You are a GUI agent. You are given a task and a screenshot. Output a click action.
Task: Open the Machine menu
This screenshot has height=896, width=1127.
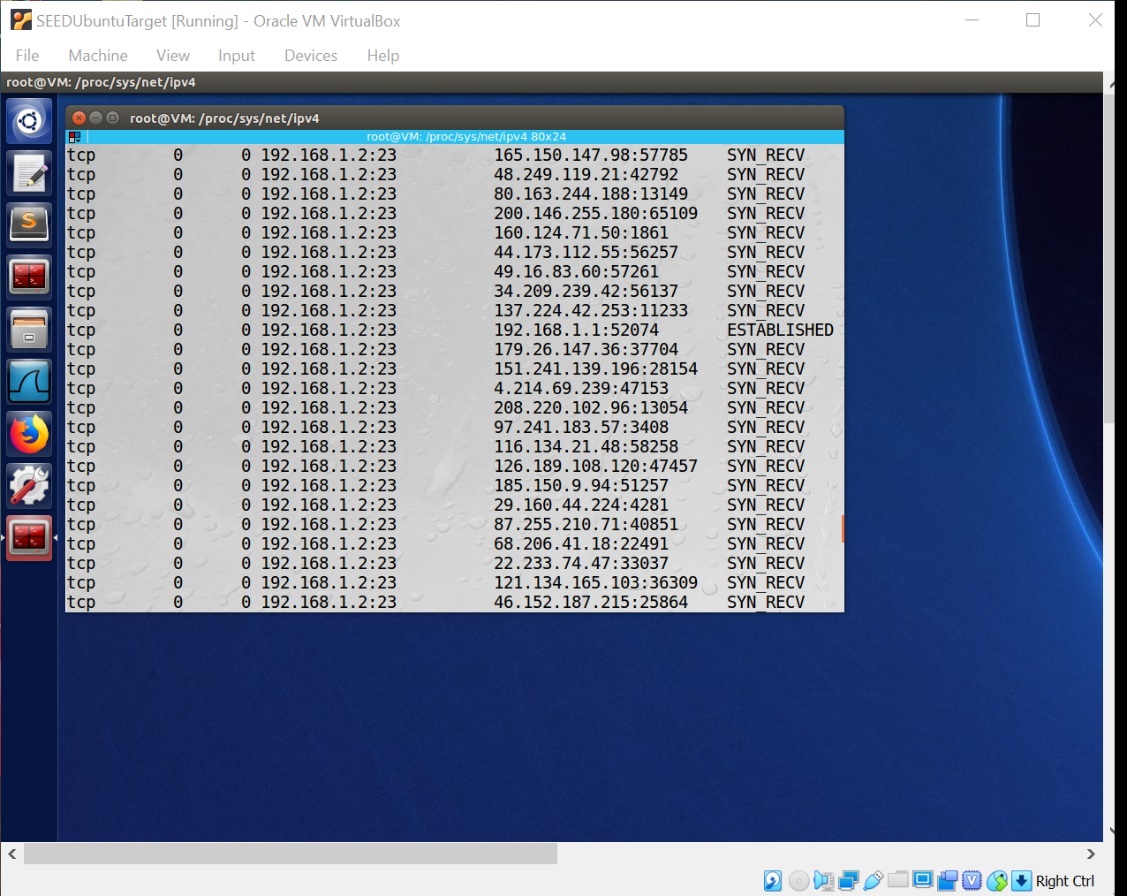pyautogui.click(x=98, y=55)
